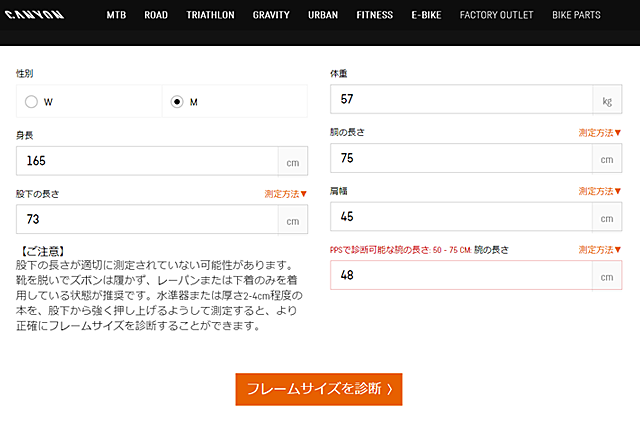Open the FITNESS category
This screenshot has width=640, height=439.
(x=375, y=16)
